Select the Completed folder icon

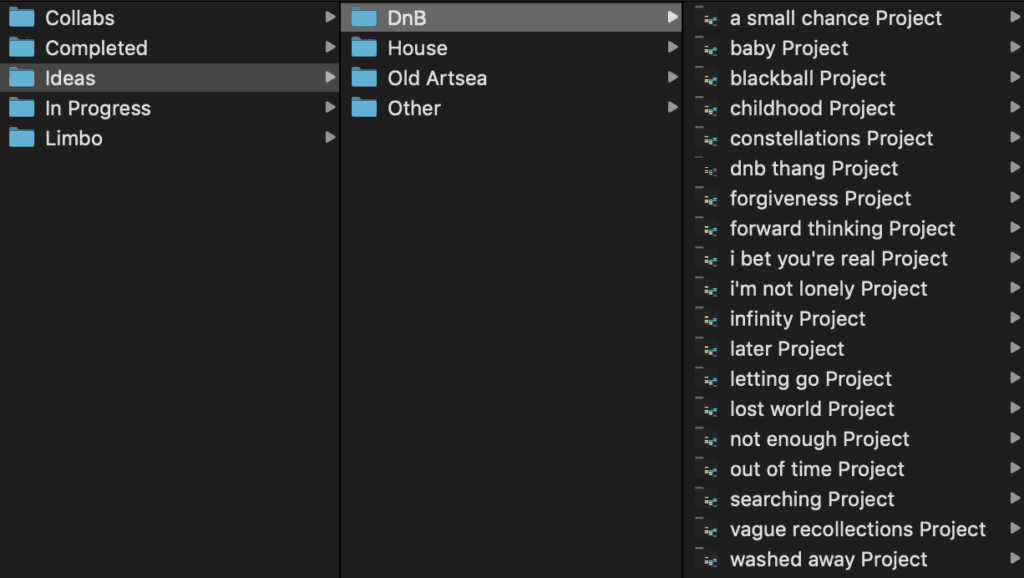[x=22, y=48]
